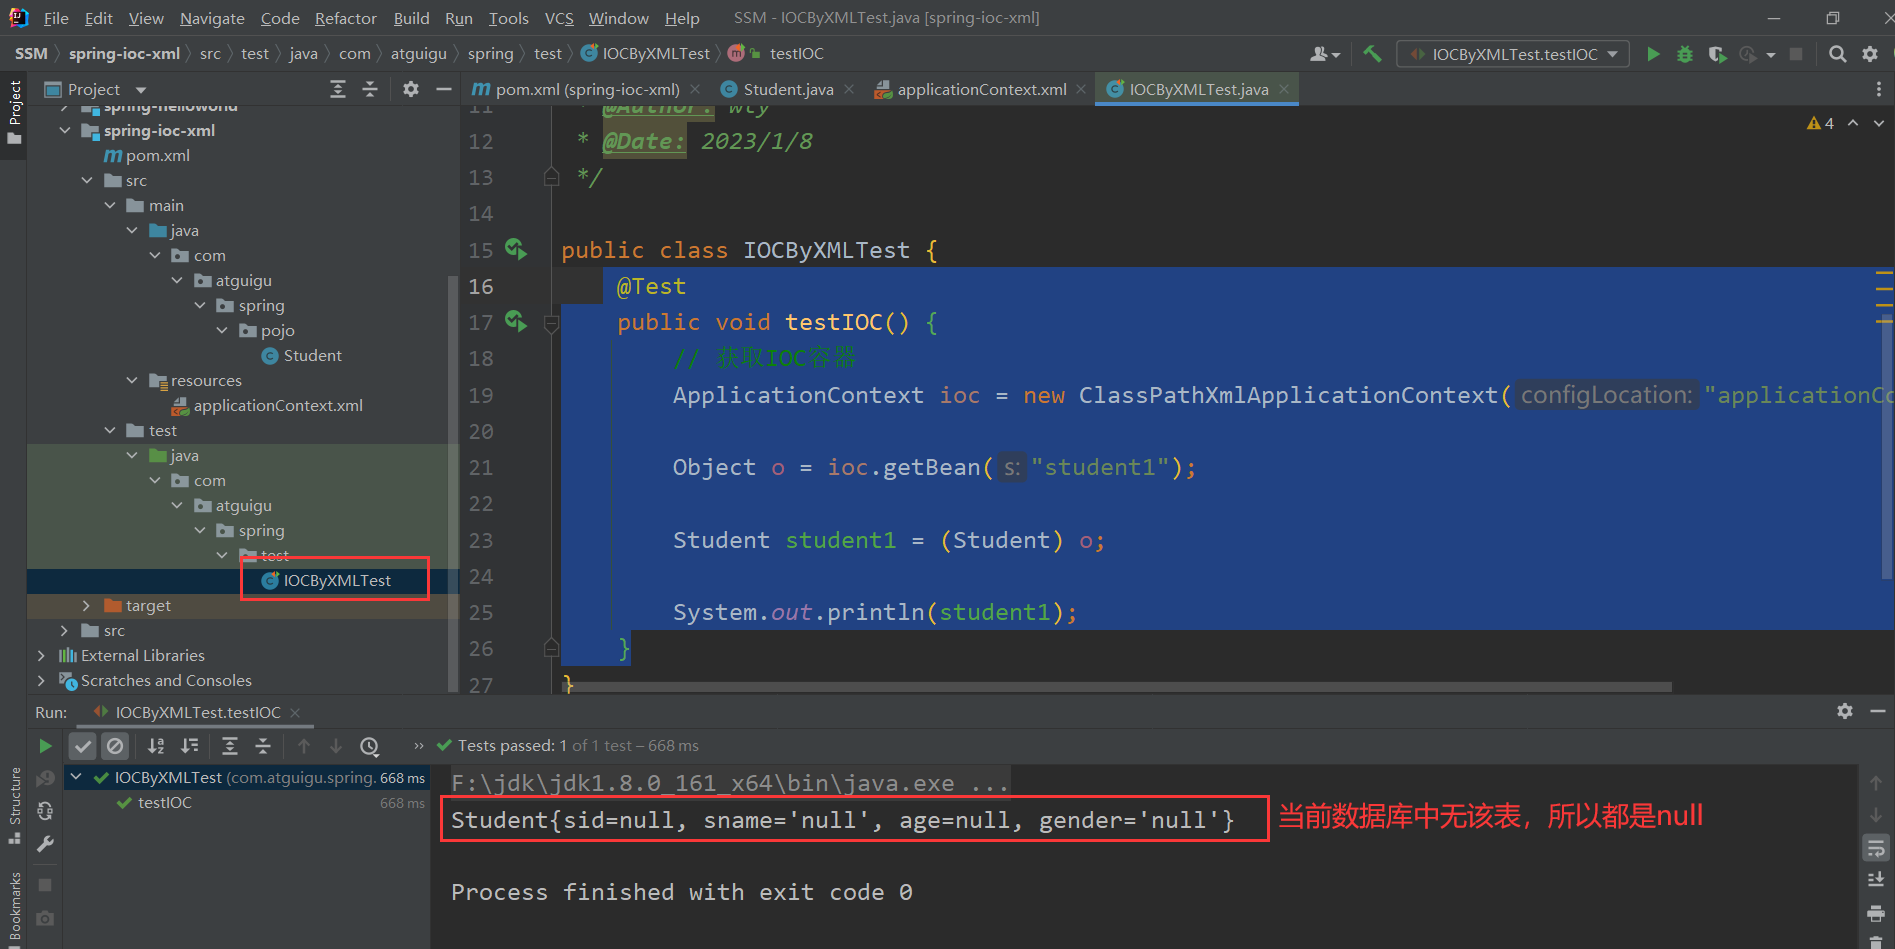The width and height of the screenshot is (1895, 949).
Task: Open Structure tool window side tab
Action: coord(14,807)
